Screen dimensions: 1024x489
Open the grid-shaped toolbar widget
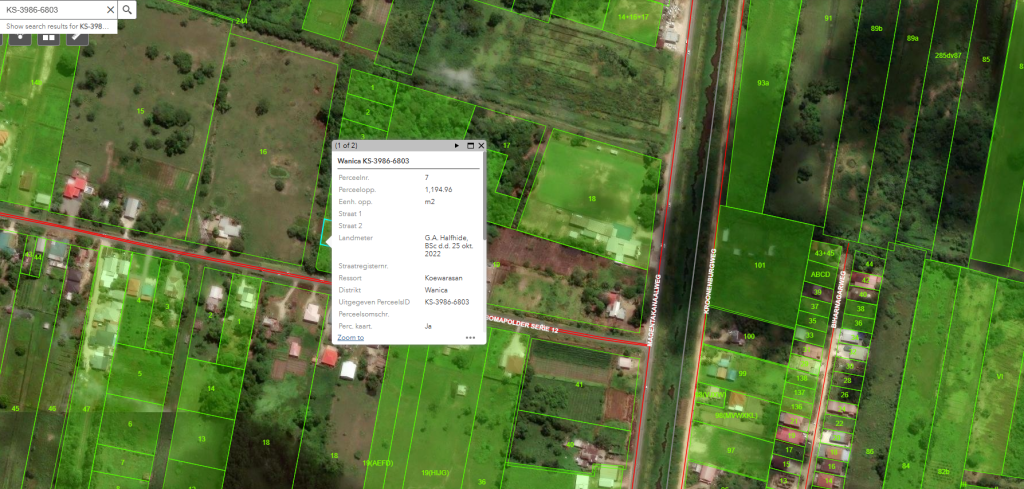point(48,38)
